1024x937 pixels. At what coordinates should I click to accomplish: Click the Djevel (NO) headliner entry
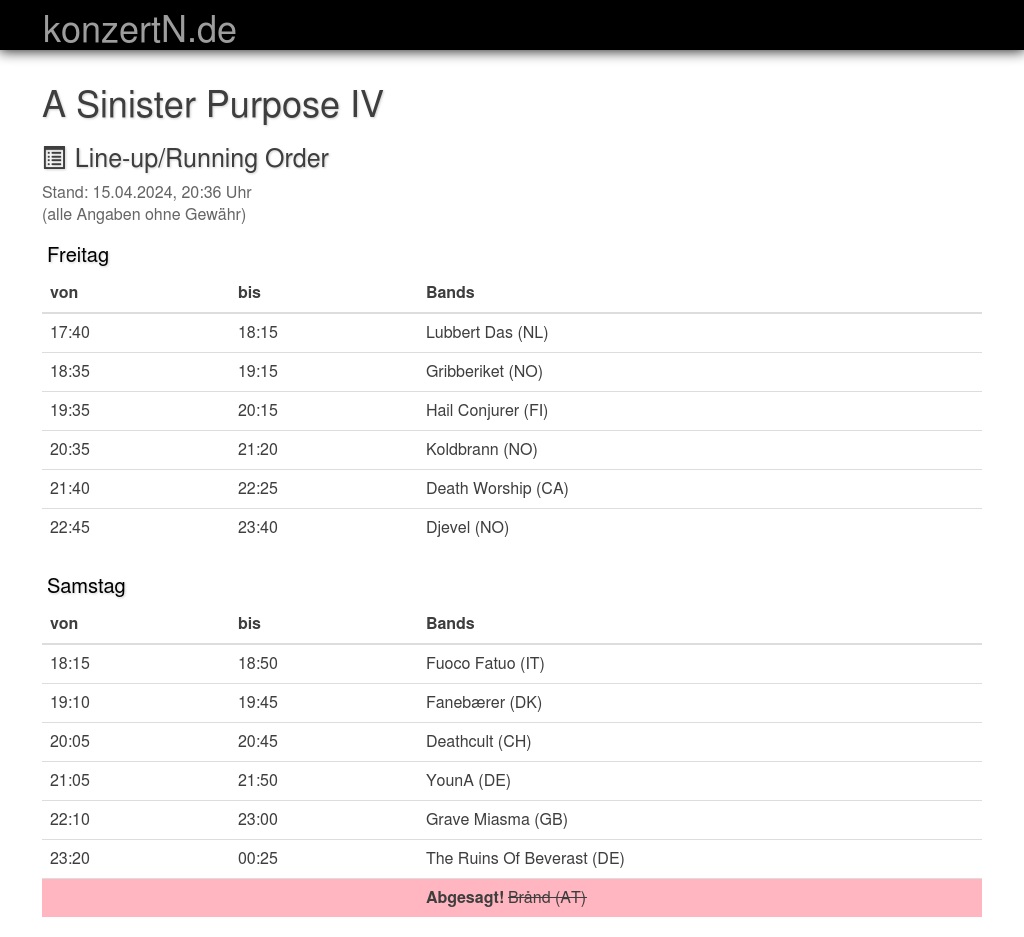[x=467, y=527]
